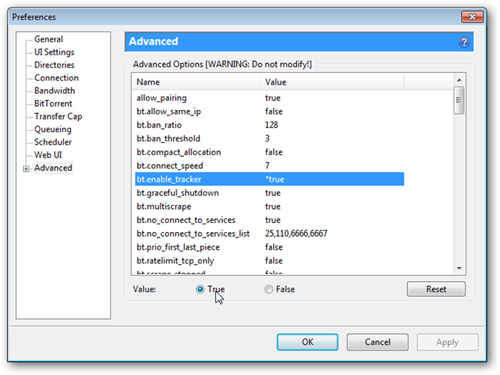Confirm changes with the OK button

307,342
